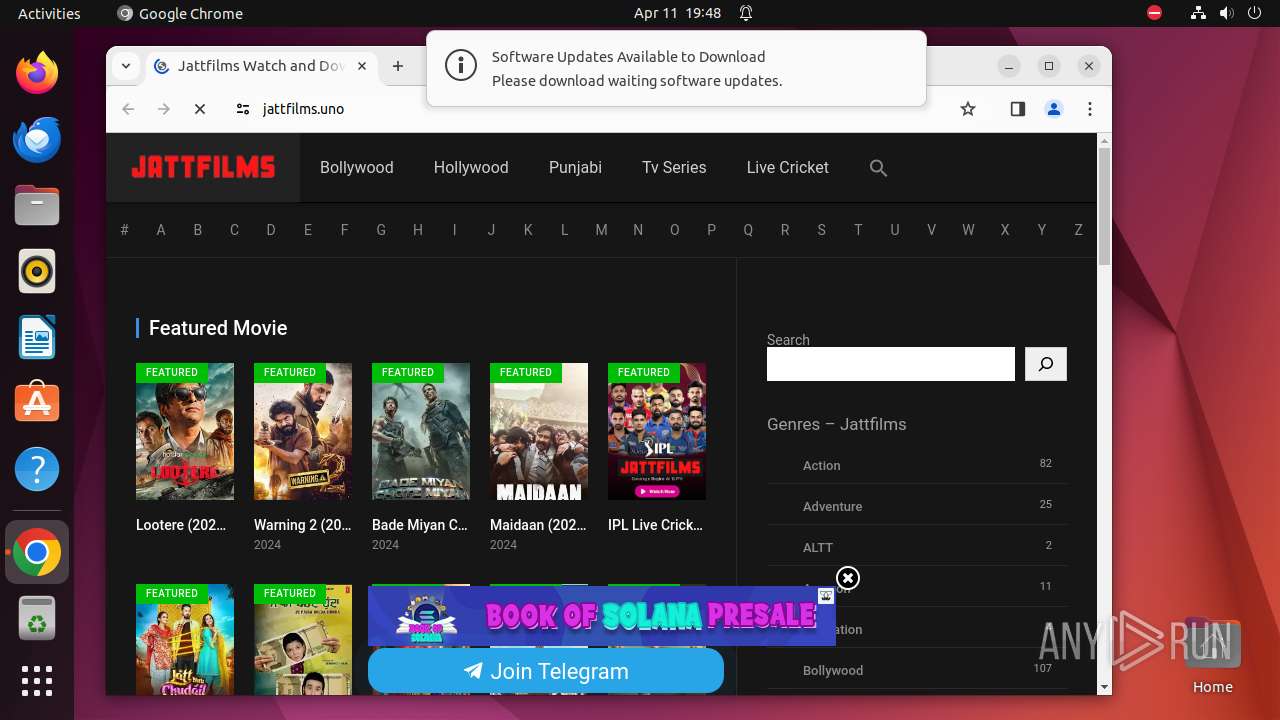Open a new Chrome tab

point(398,66)
